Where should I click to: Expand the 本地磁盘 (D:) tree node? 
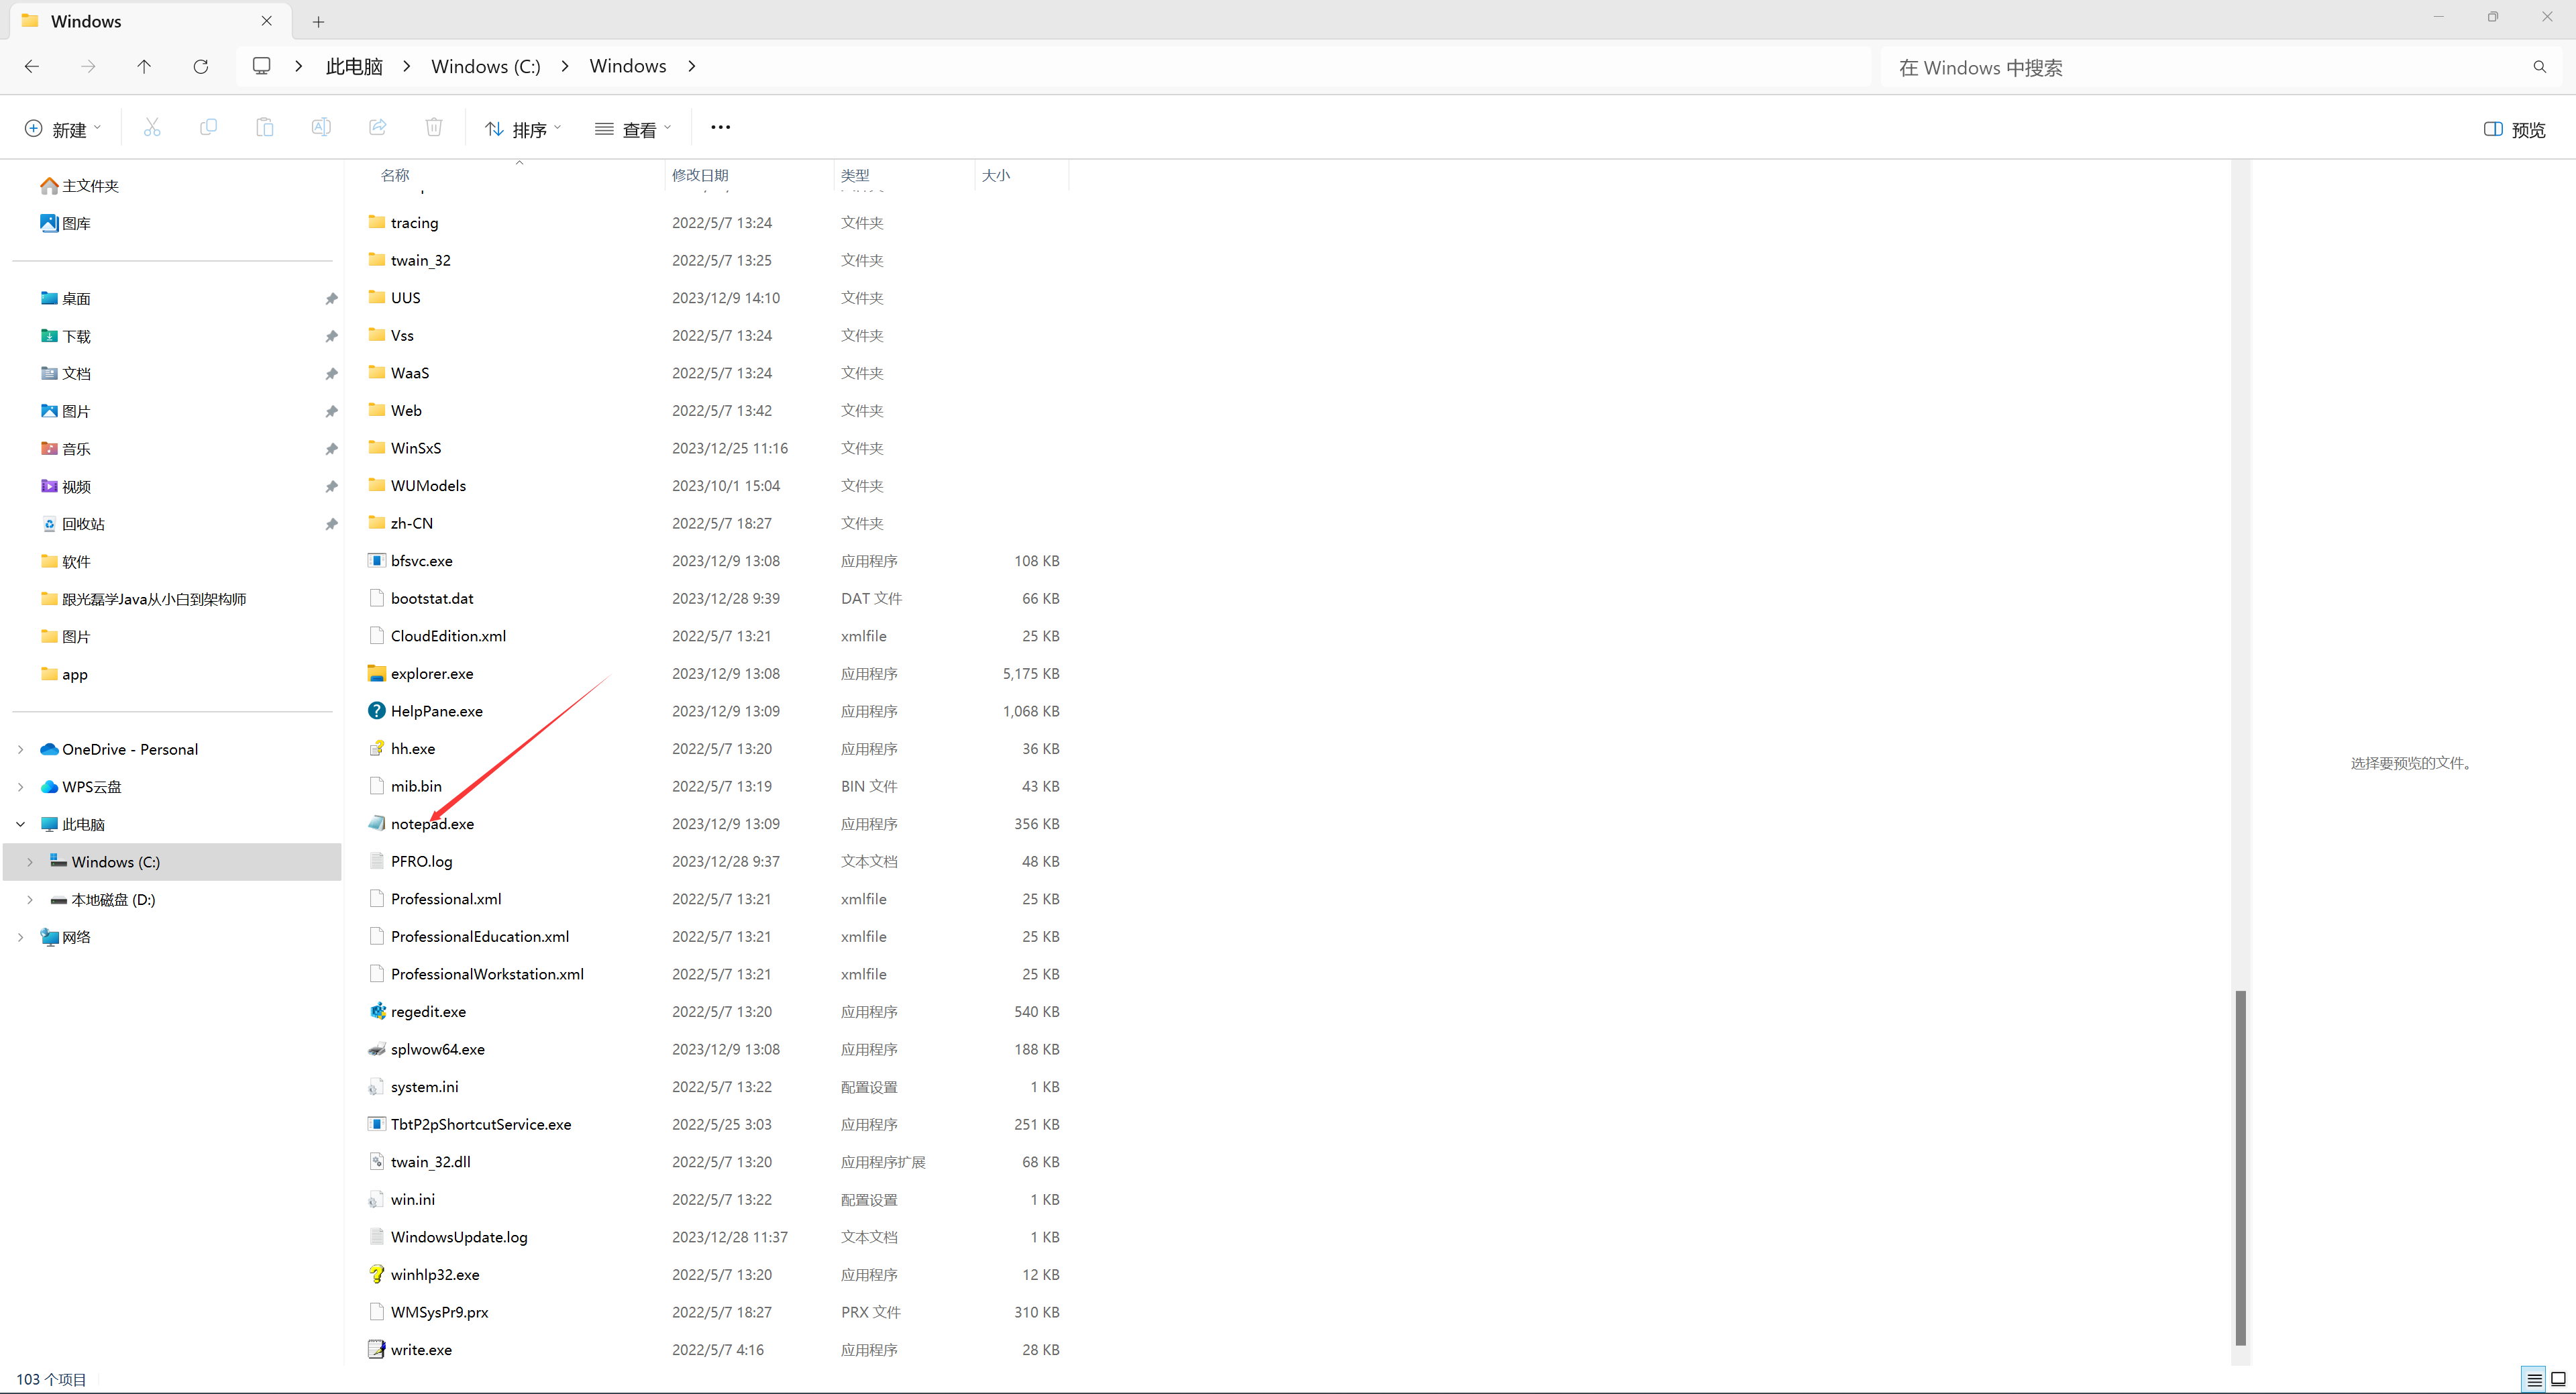[30, 899]
